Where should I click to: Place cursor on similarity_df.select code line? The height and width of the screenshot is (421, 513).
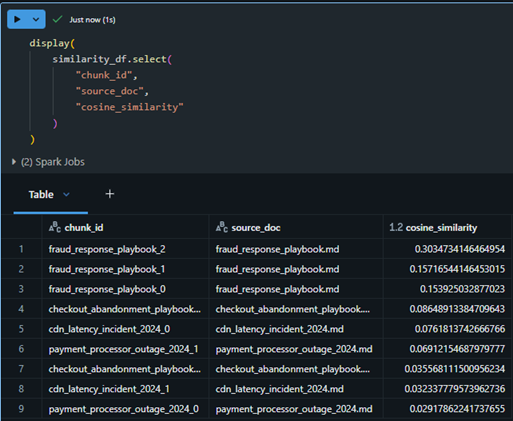(112, 59)
